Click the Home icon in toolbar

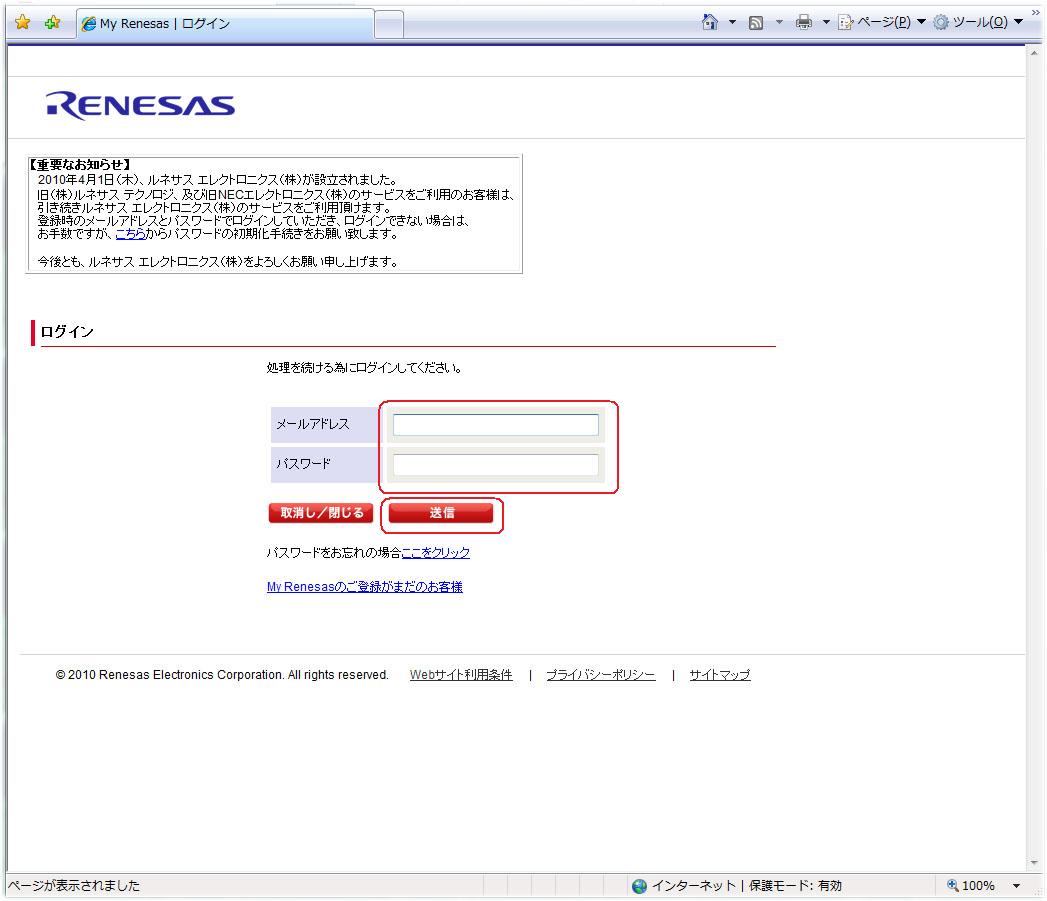[x=710, y=22]
